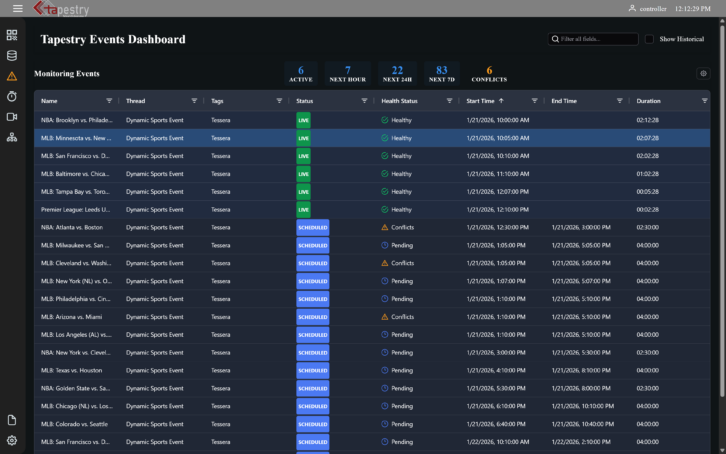The height and width of the screenshot is (454, 726).
Task: Open the hamburger menu
Action: [x=17, y=8]
